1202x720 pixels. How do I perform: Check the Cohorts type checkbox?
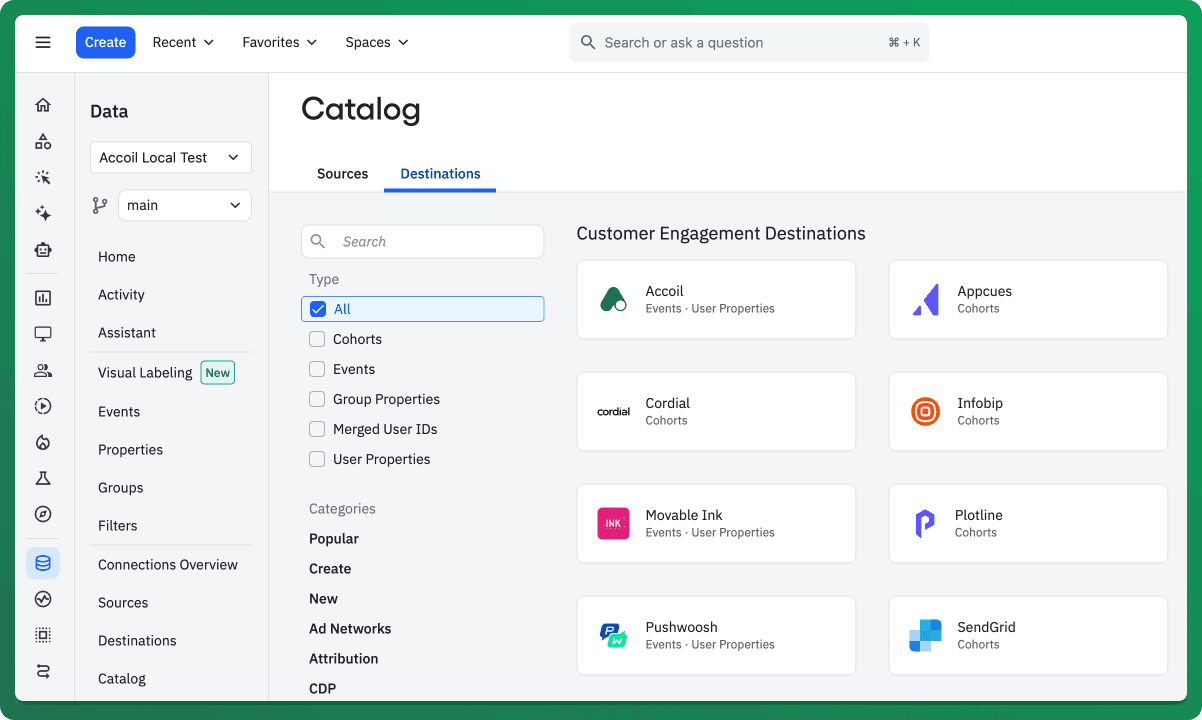(x=317, y=339)
